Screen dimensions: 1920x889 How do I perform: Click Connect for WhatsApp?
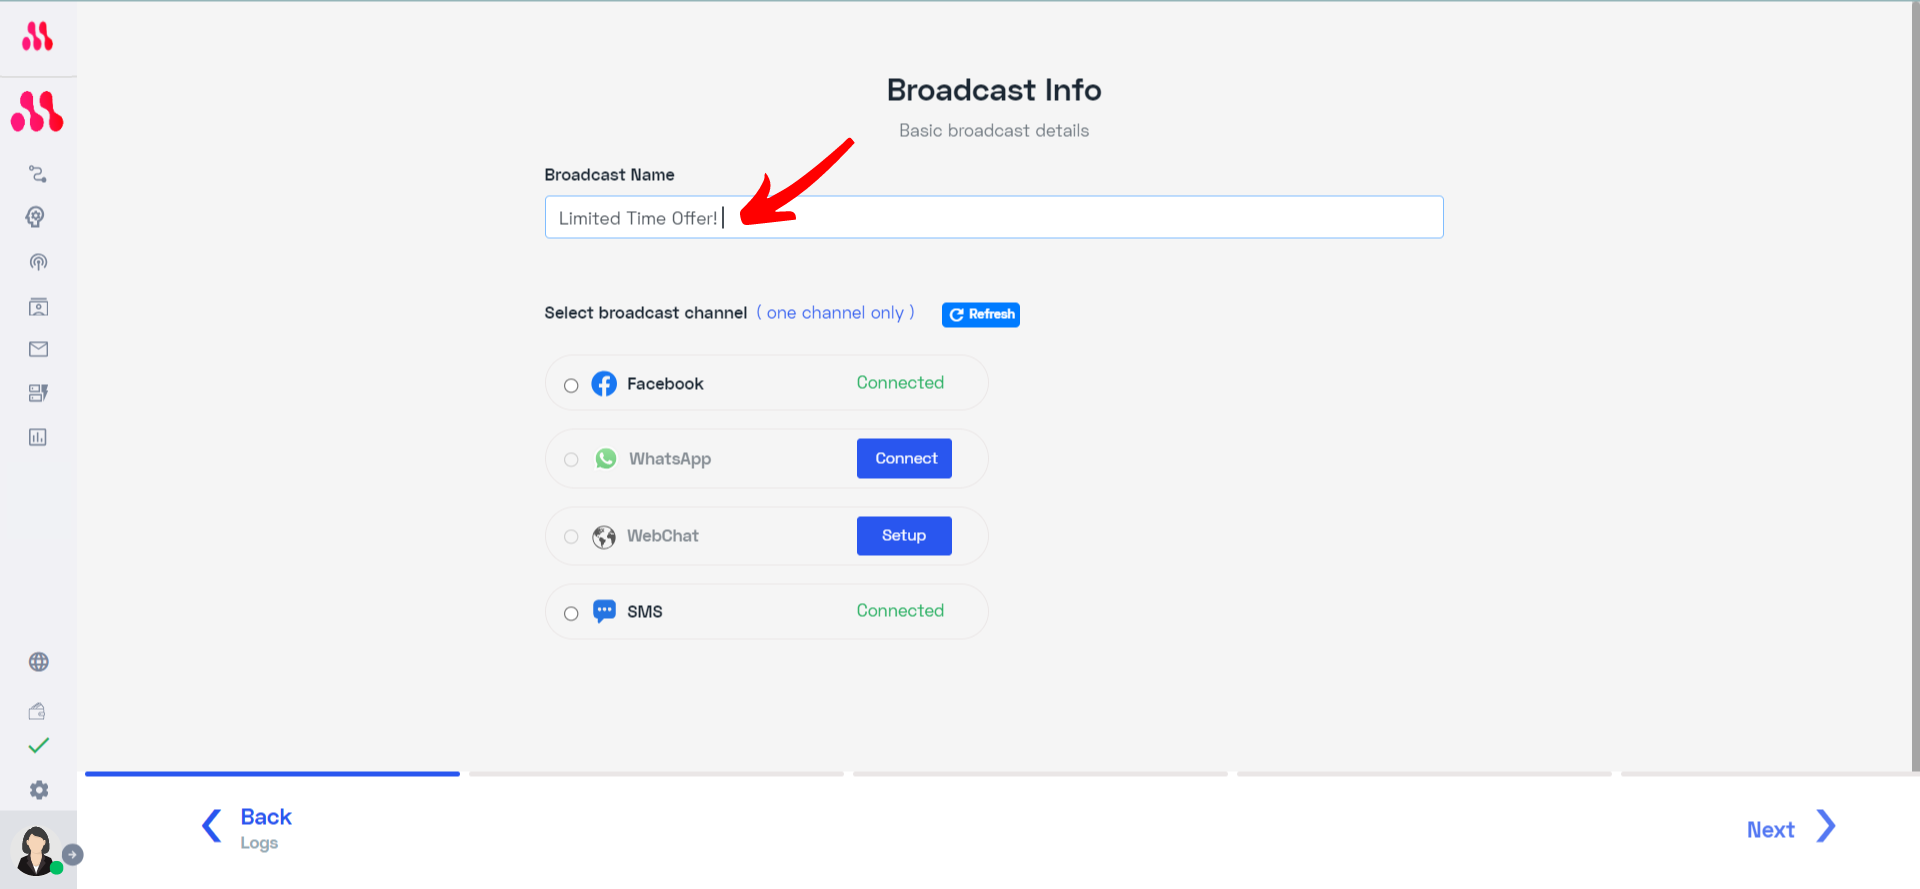(x=904, y=459)
